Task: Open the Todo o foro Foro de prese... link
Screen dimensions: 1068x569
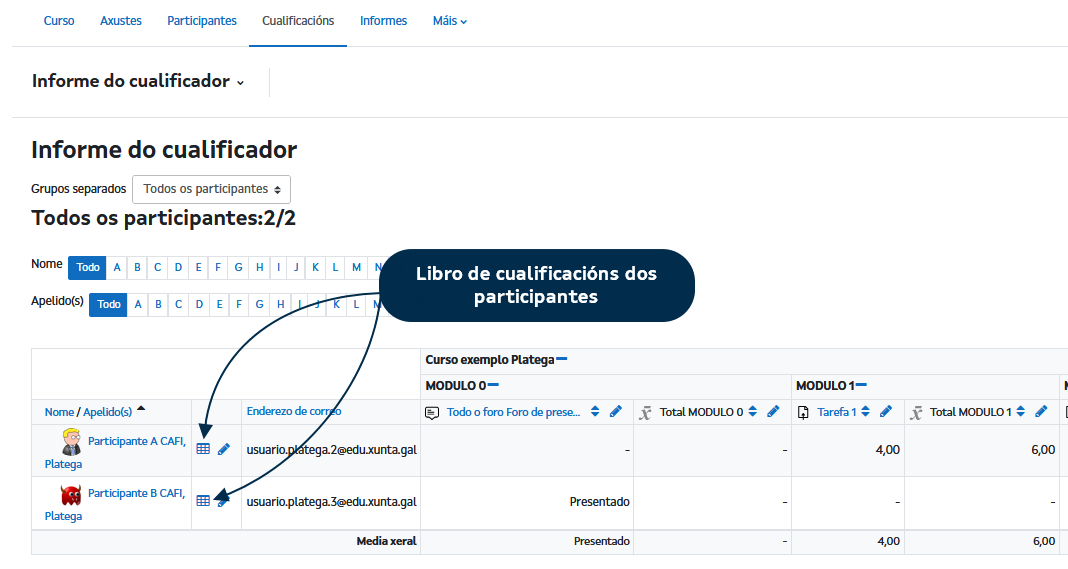Action: point(514,412)
